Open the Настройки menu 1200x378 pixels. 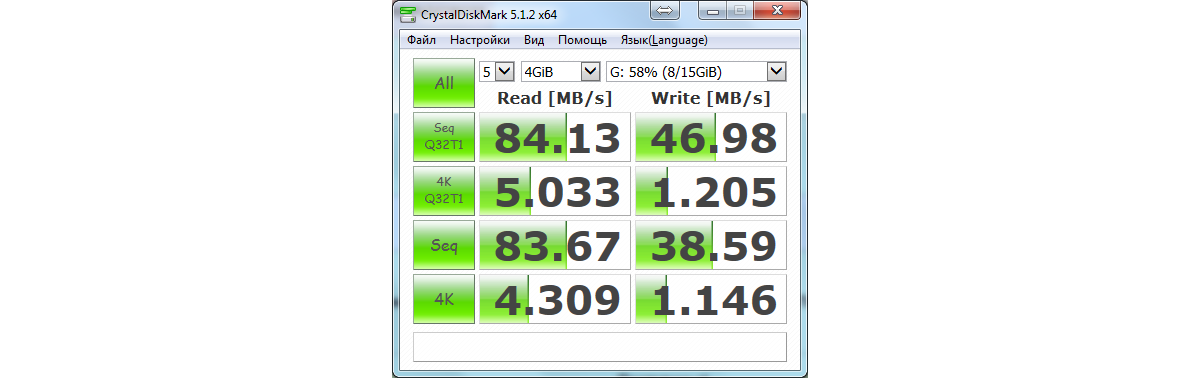(480, 40)
